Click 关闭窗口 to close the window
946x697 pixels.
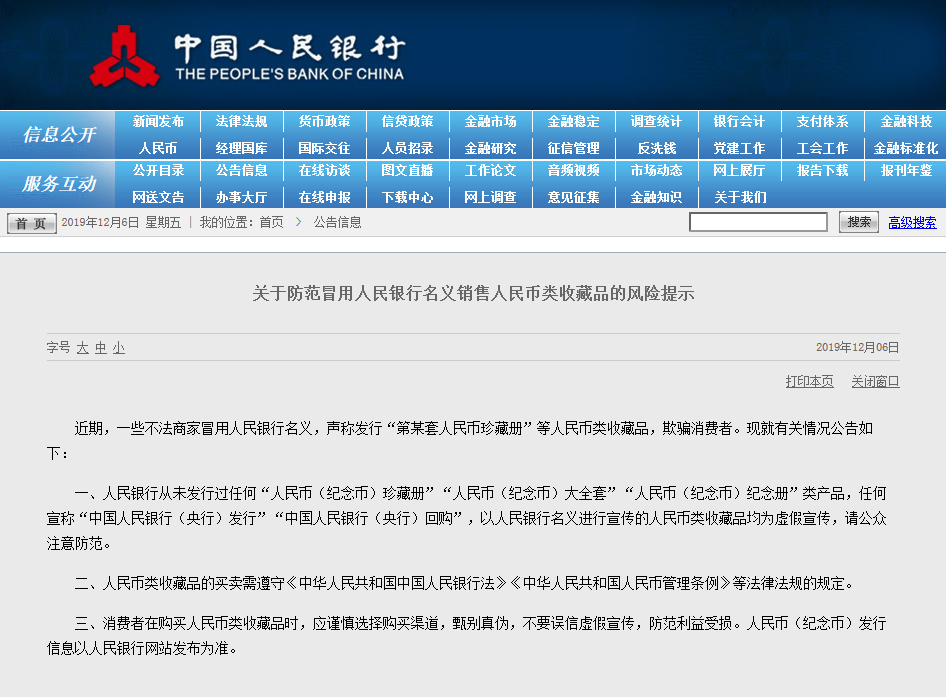(875, 381)
